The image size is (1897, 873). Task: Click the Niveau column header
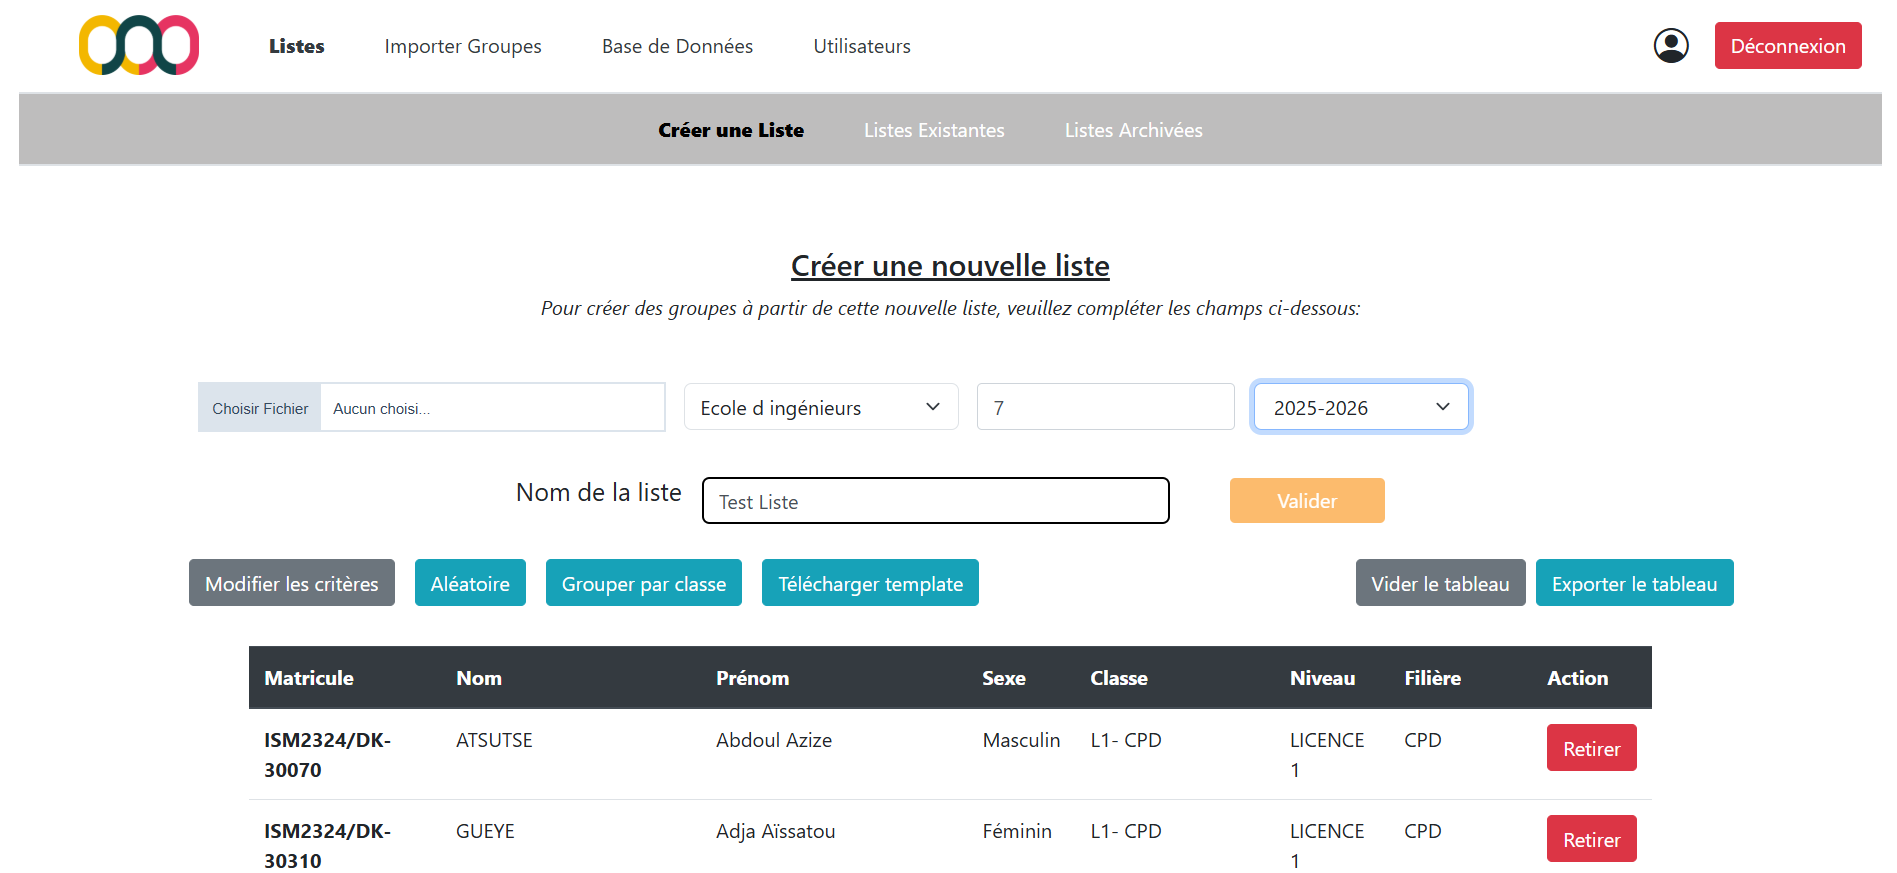tap(1322, 678)
